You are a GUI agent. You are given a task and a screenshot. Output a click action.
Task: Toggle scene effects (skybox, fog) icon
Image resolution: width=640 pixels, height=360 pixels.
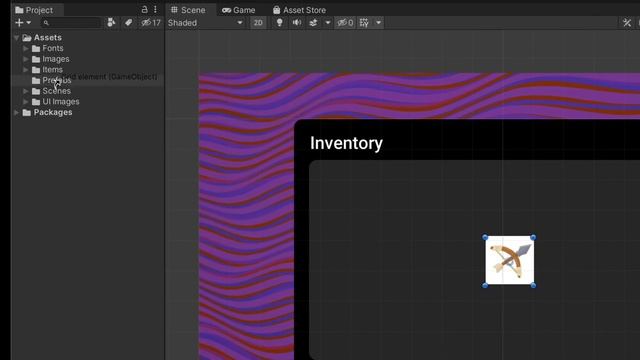point(313,23)
